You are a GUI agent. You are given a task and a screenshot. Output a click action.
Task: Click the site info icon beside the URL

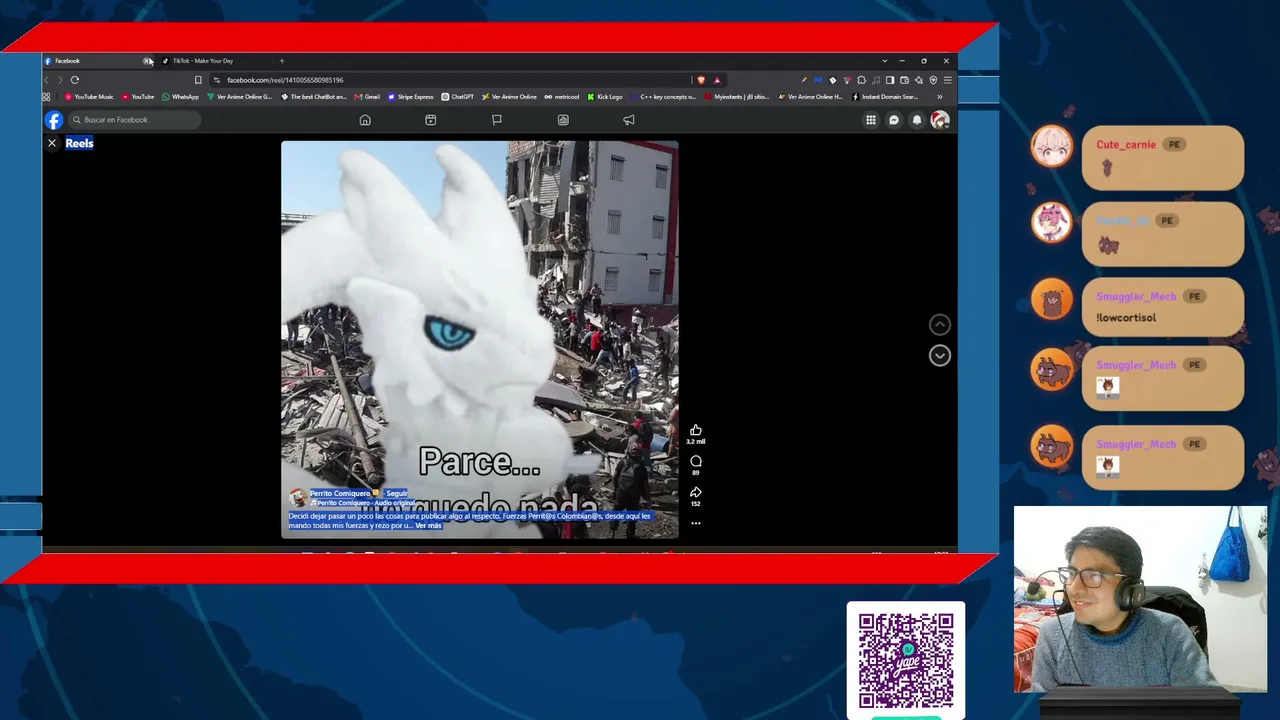point(217,80)
